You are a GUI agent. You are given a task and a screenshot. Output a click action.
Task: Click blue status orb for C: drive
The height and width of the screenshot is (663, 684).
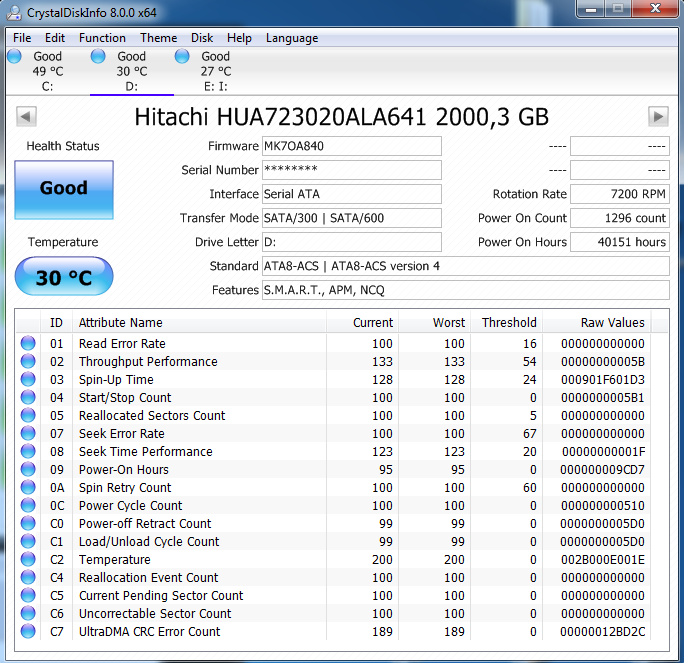[14, 56]
